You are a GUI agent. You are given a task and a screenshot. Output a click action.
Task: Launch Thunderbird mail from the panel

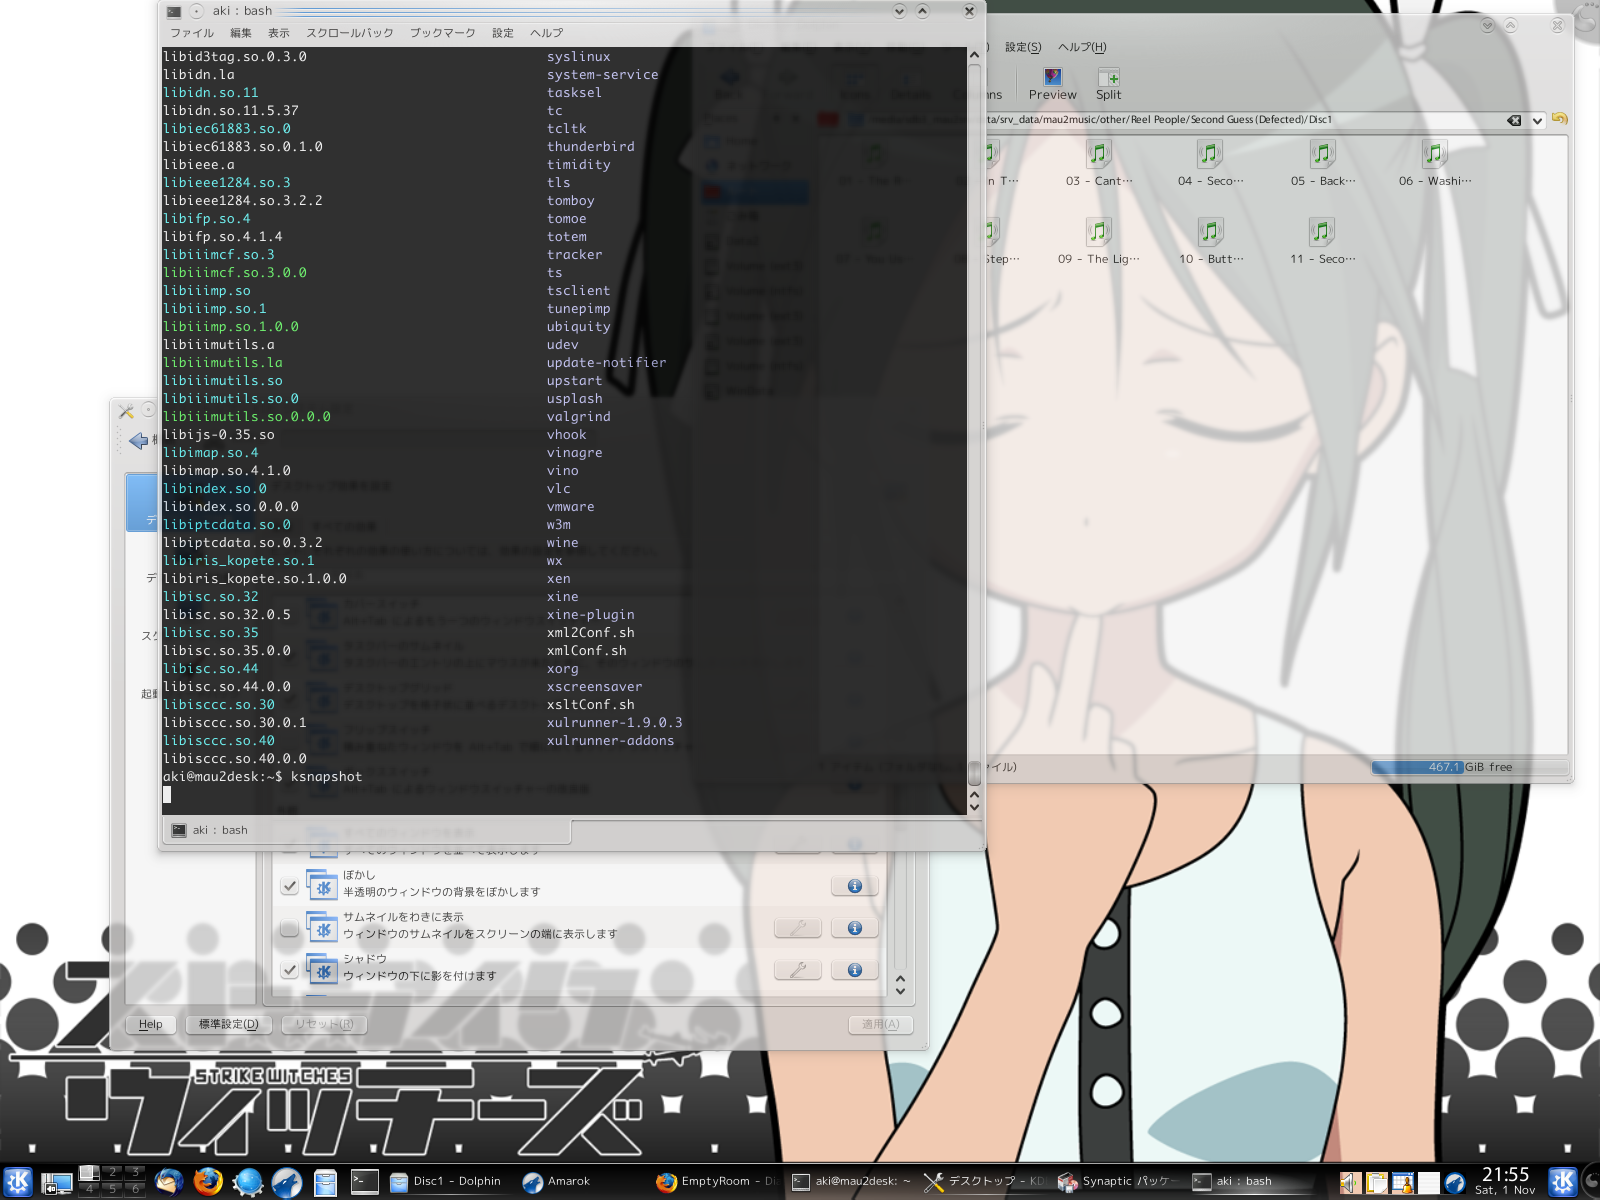tap(169, 1182)
